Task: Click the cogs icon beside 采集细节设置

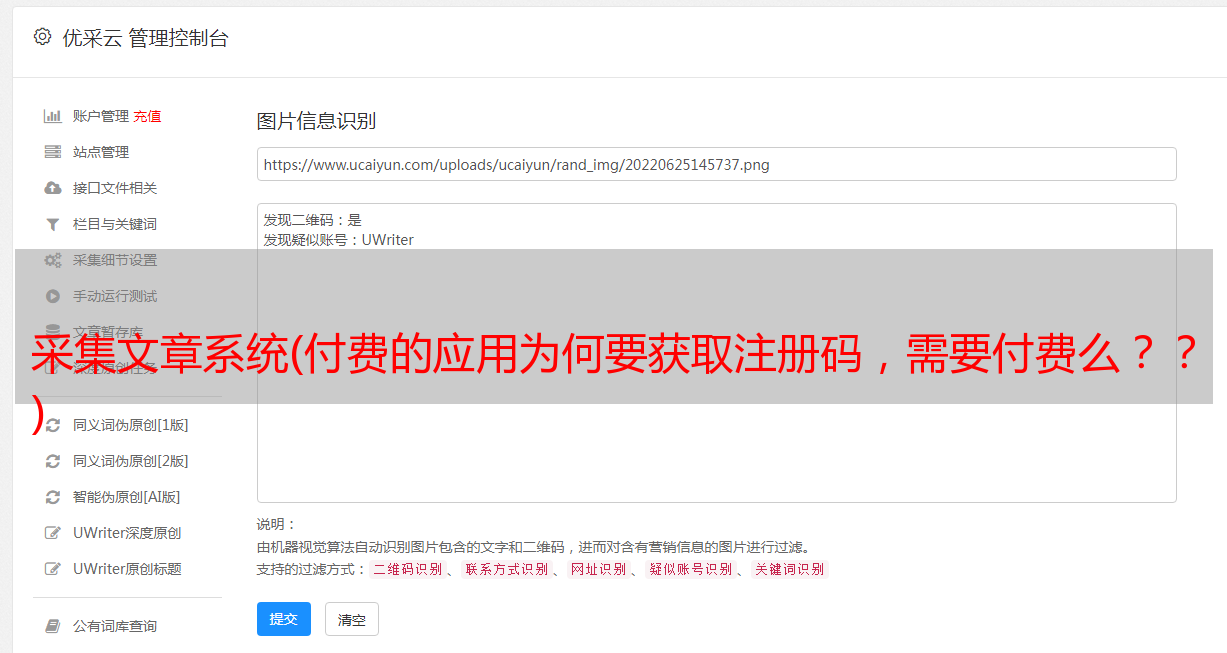Action: [53, 260]
